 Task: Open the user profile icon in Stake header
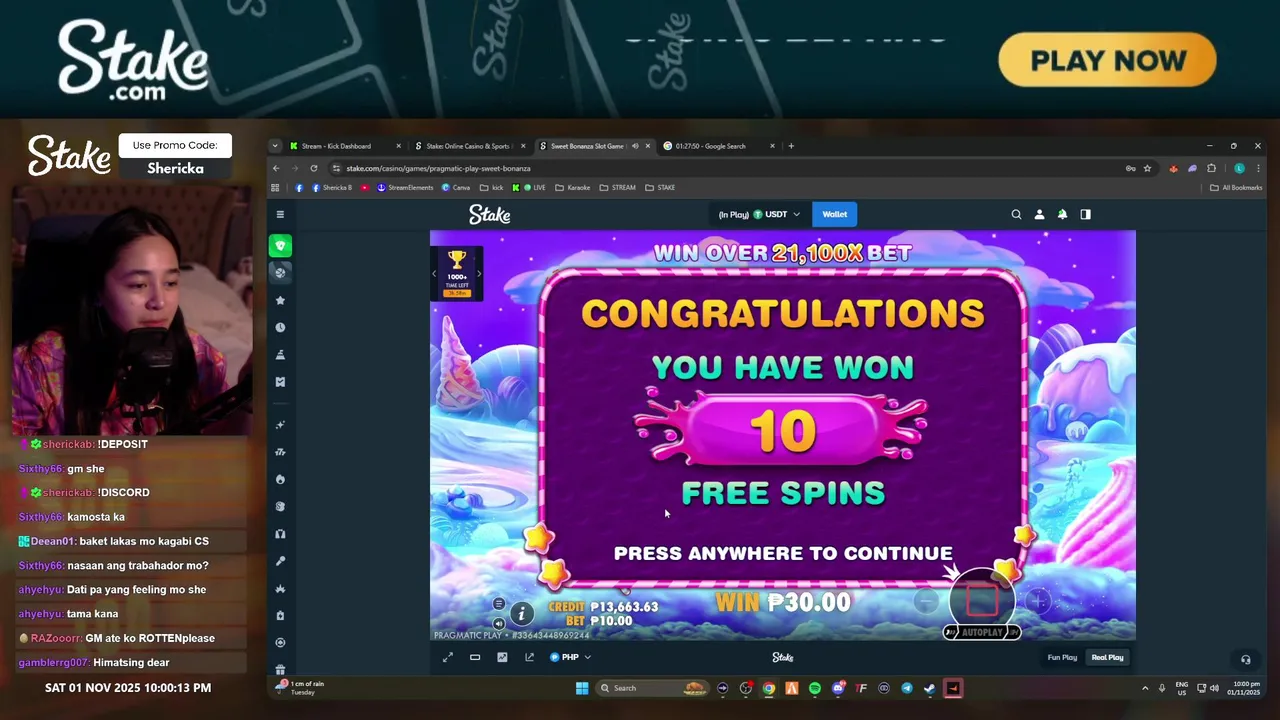pos(1039,214)
